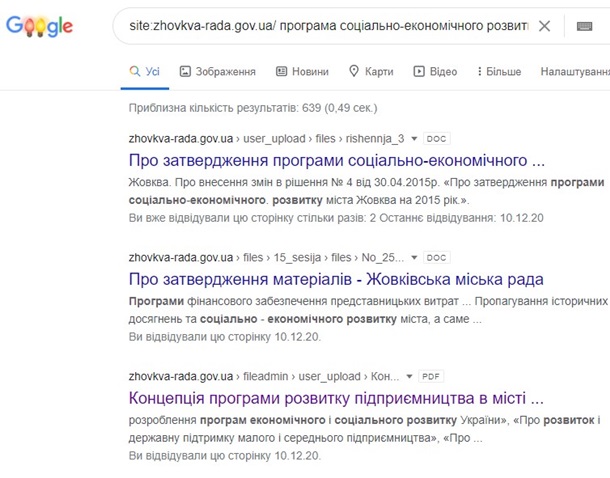Viewport: 610px width, 478px height.
Task: Click into the Google search field
Action: pyautogui.click(x=320, y=26)
